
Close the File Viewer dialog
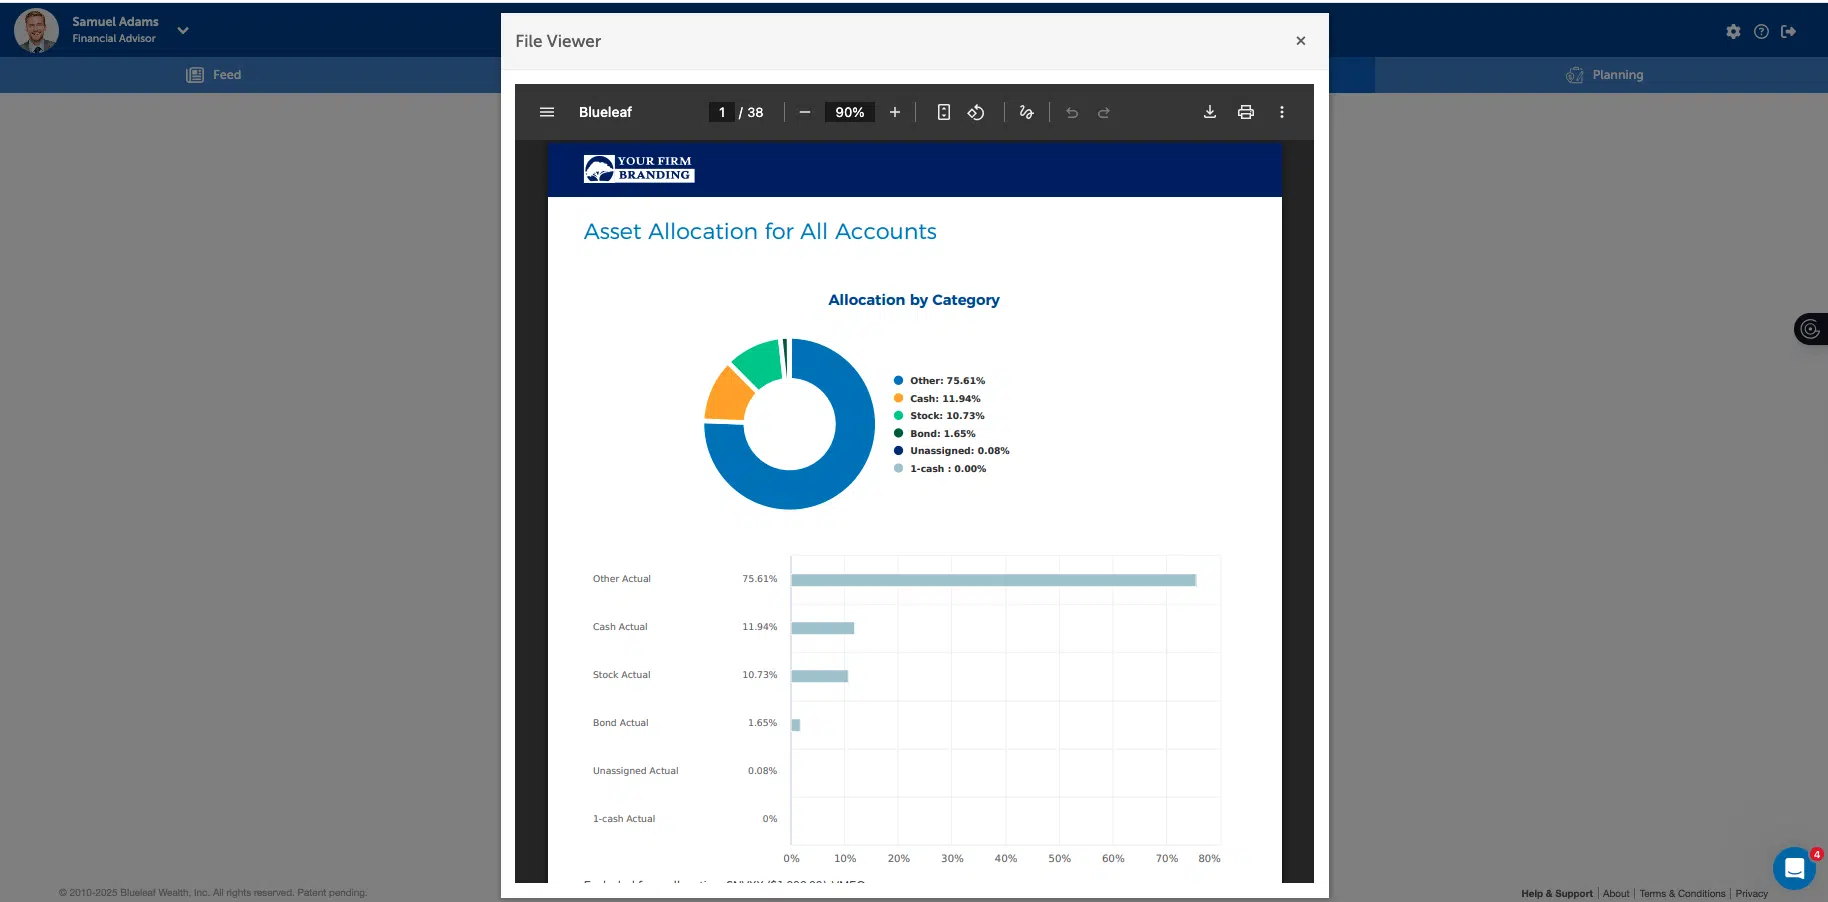coord(1300,41)
